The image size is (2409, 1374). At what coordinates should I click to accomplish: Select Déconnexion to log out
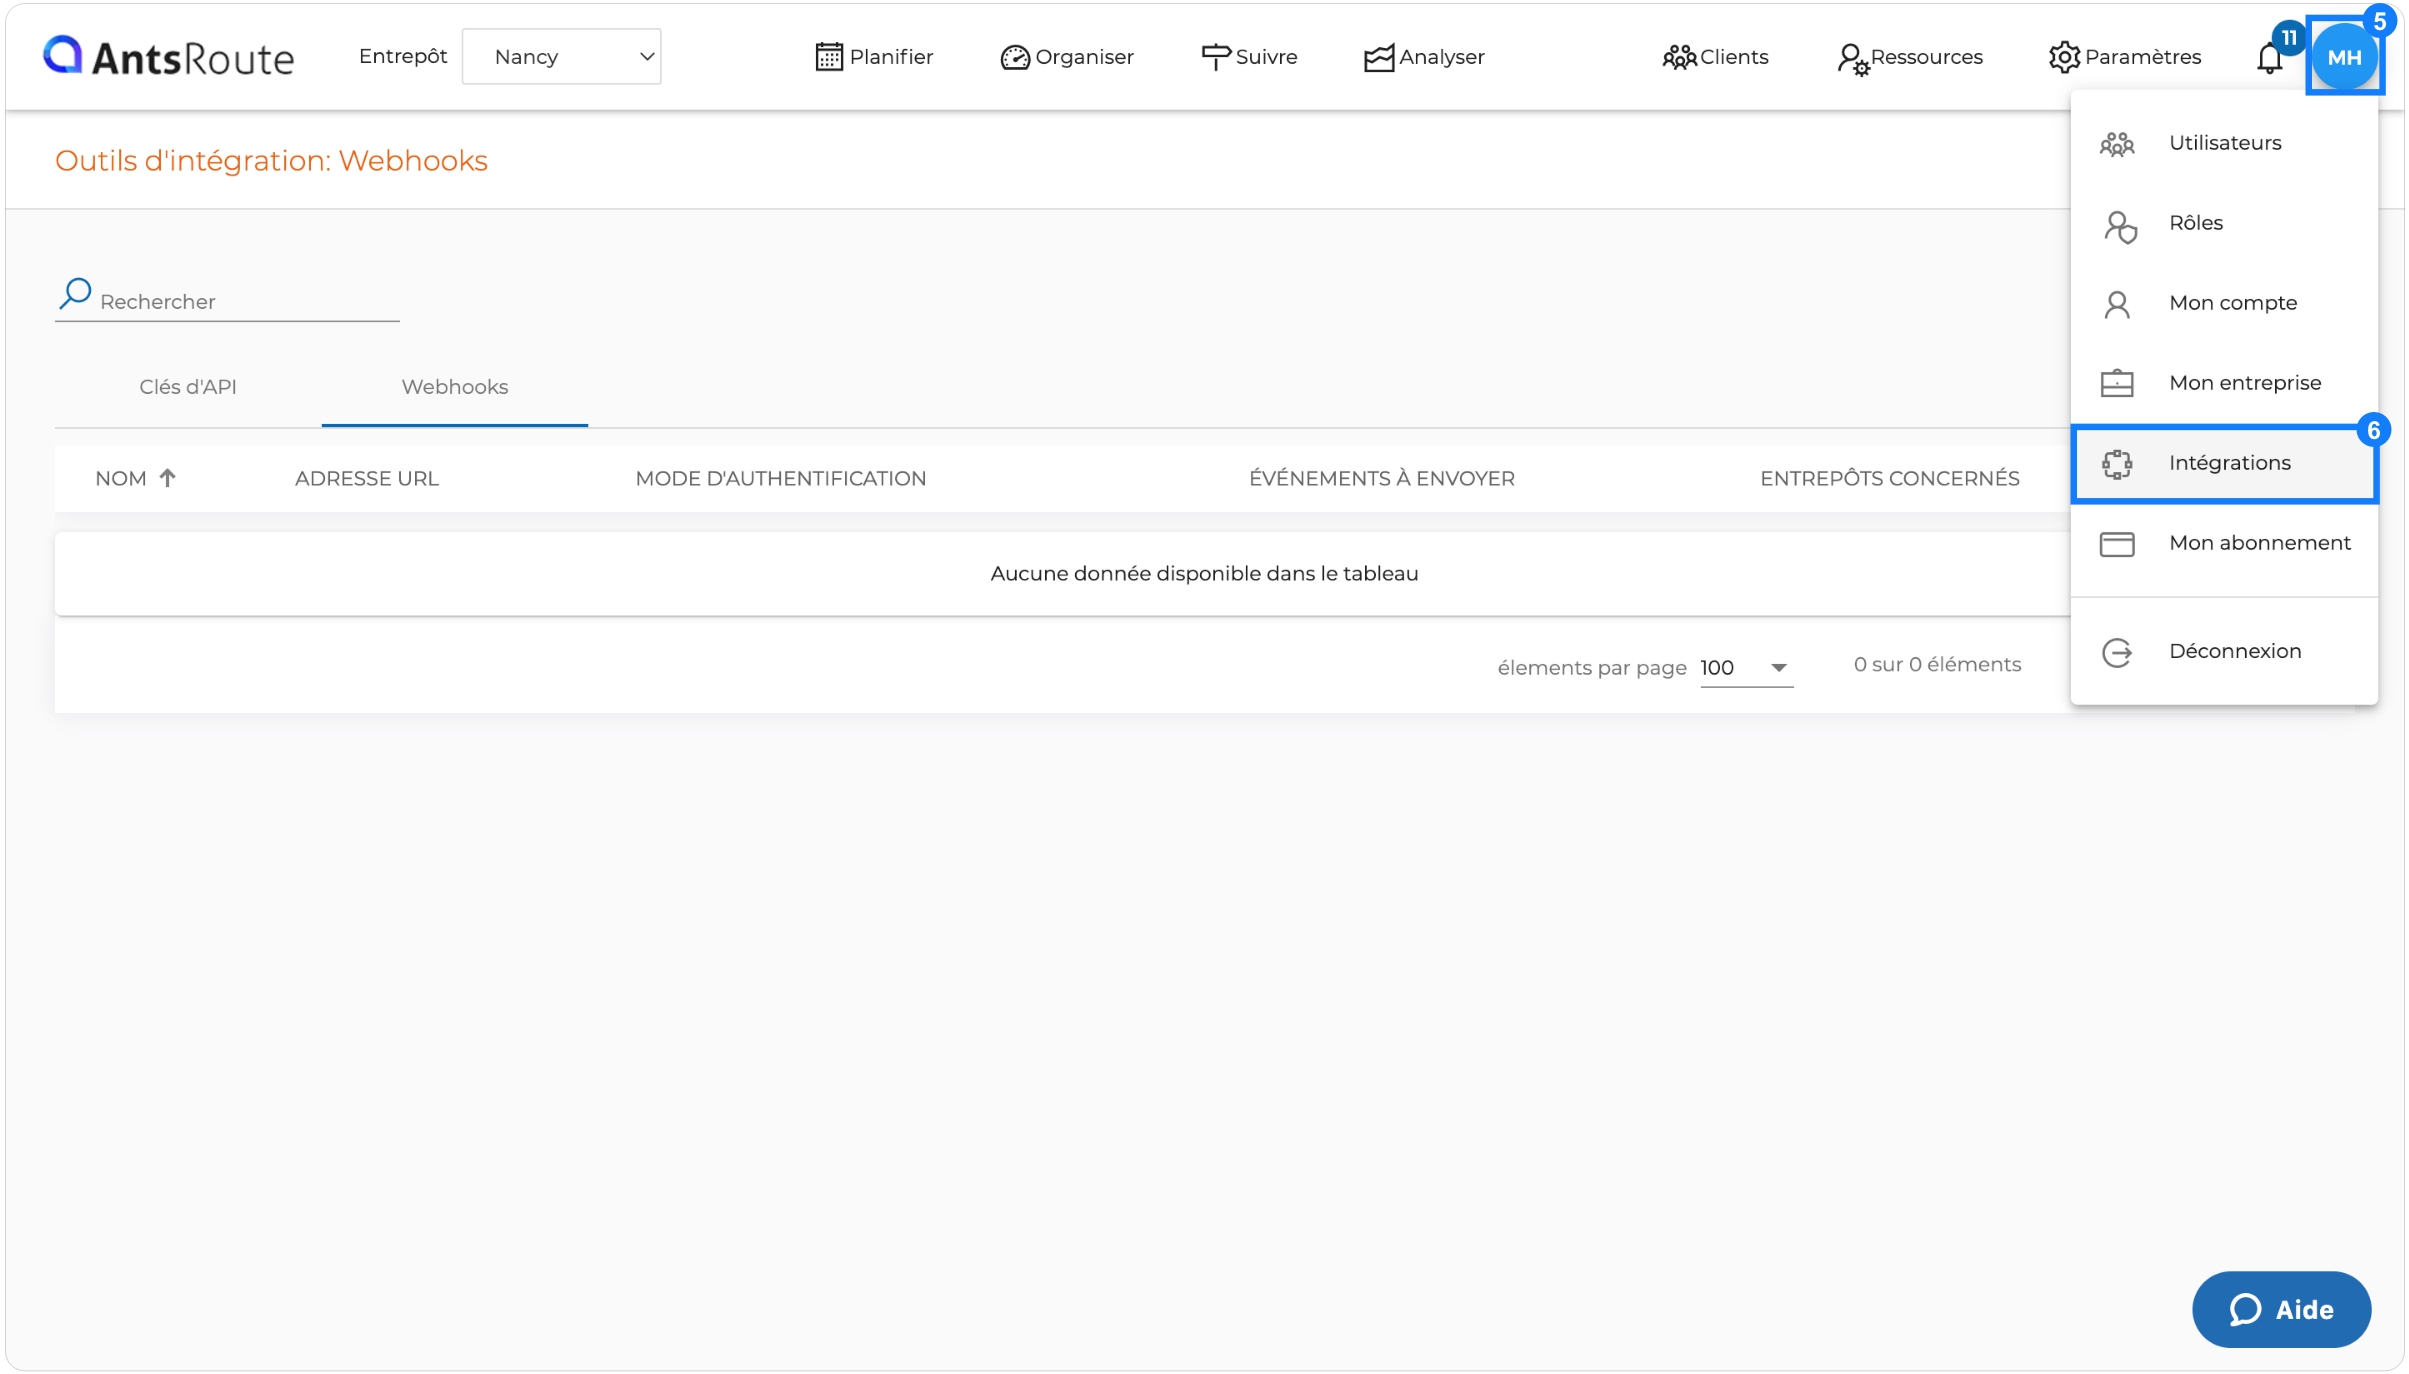click(x=2224, y=651)
